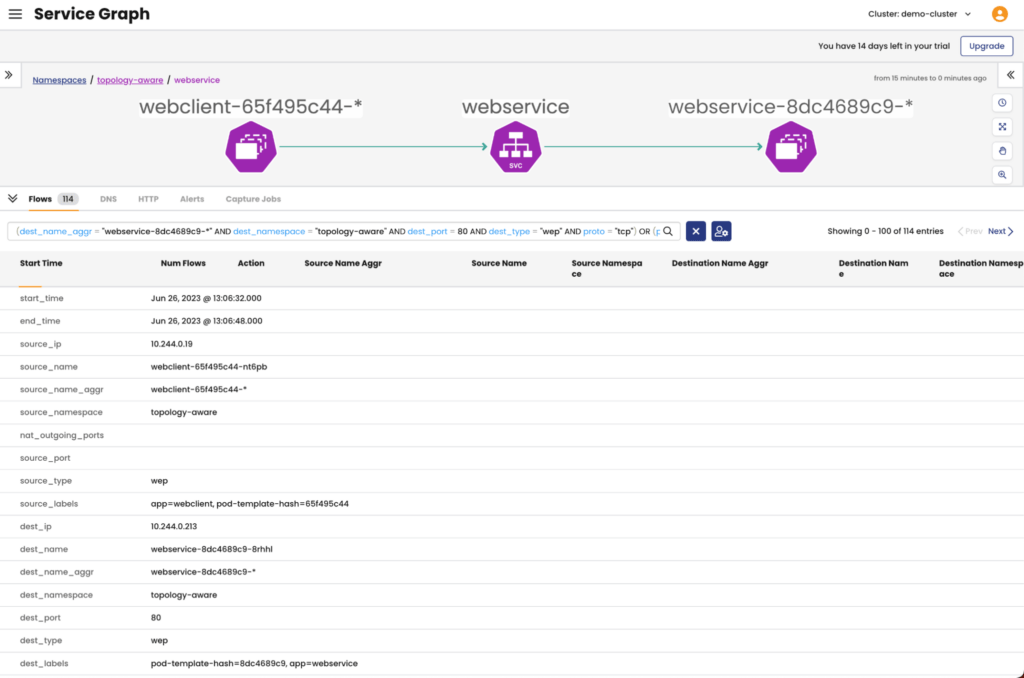Screen dimensions: 1024x678
Task: Select the webservice-8dc4689c9-* node icon
Action: tap(791, 147)
